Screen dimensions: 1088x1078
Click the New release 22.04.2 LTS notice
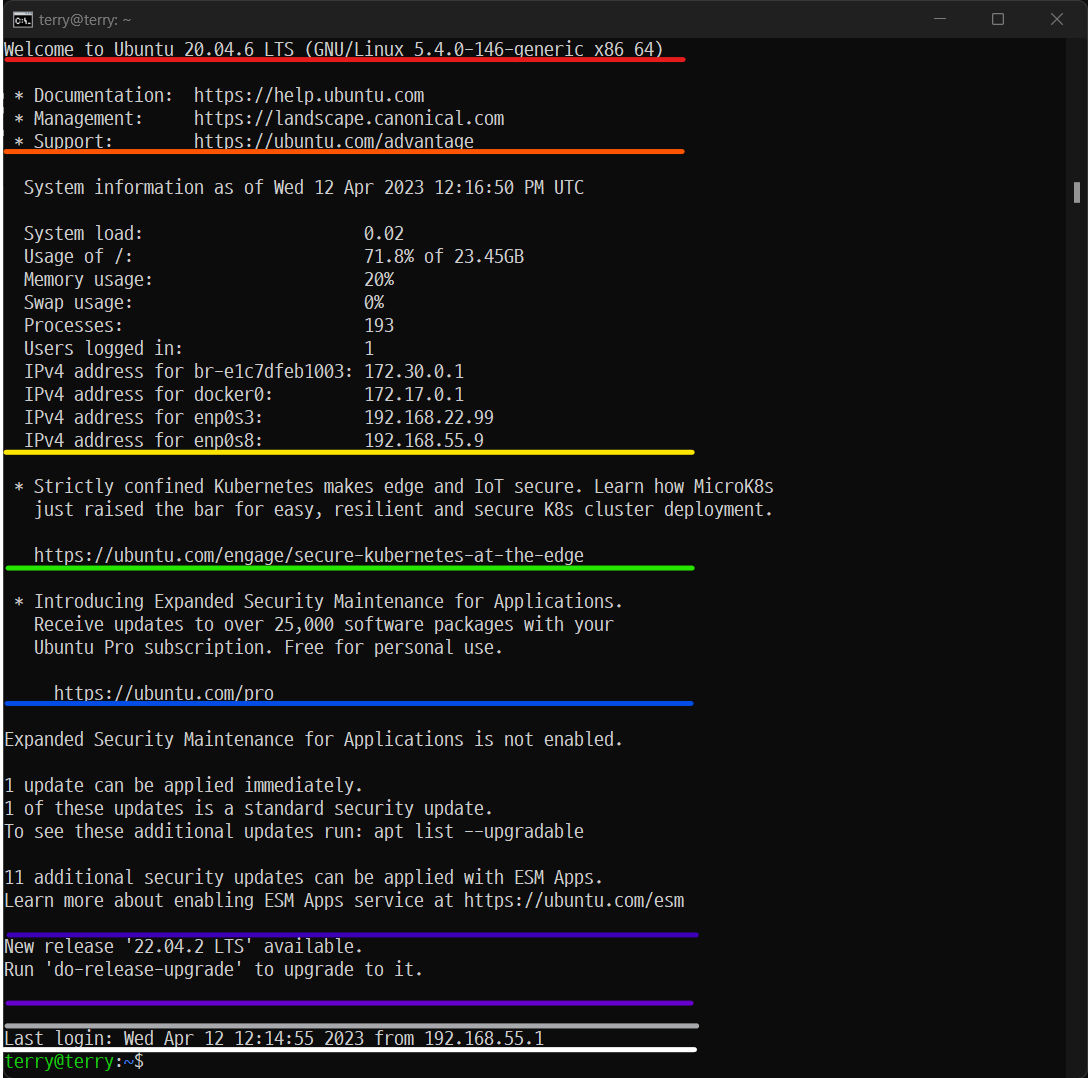click(184, 946)
